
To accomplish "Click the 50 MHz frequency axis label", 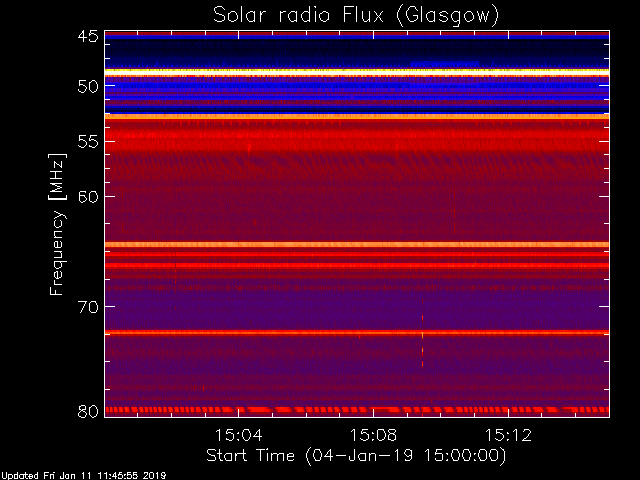I will click(x=88, y=87).
